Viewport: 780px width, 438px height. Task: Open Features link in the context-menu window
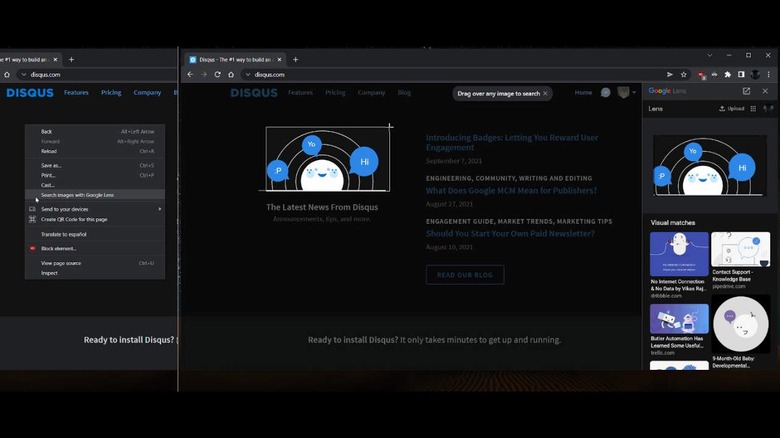(x=76, y=93)
